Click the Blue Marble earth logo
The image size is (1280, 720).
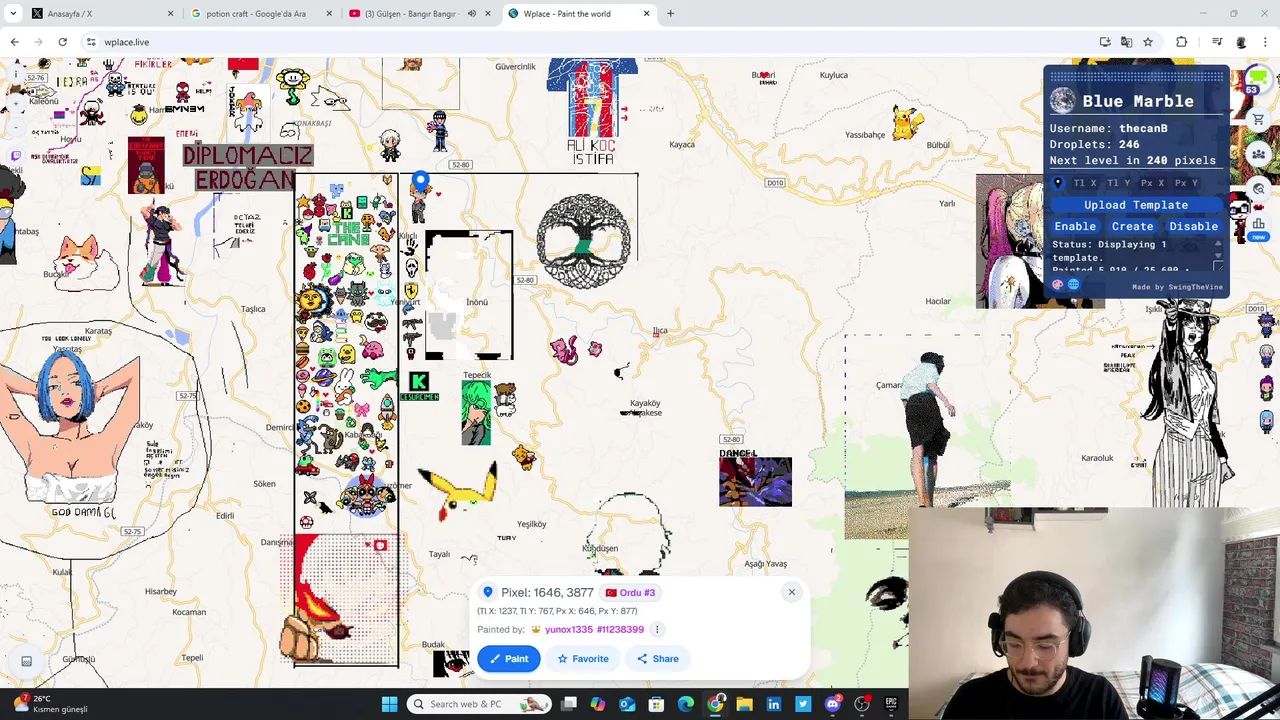[1062, 100]
